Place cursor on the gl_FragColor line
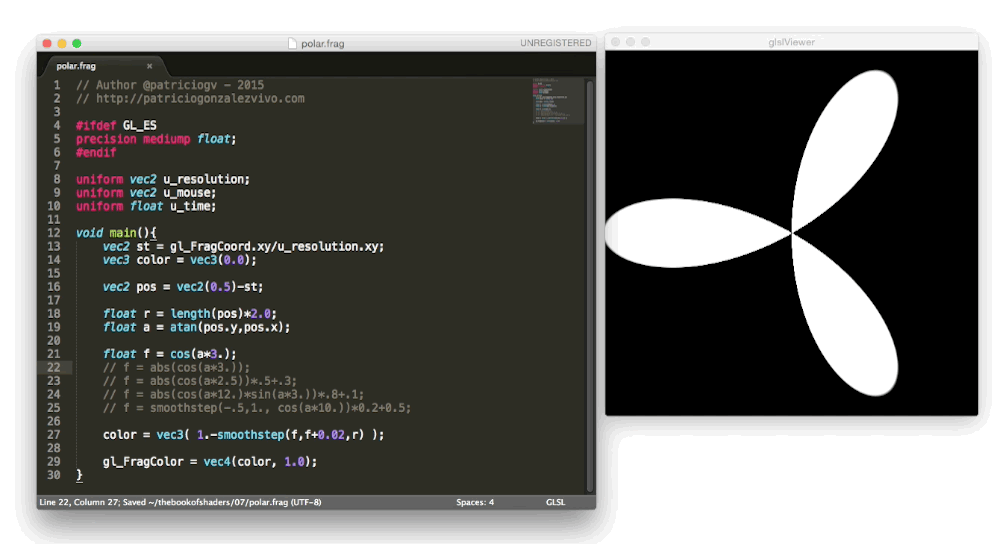Image resolution: width=1000 pixels, height=544 pixels. coord(209,461)
